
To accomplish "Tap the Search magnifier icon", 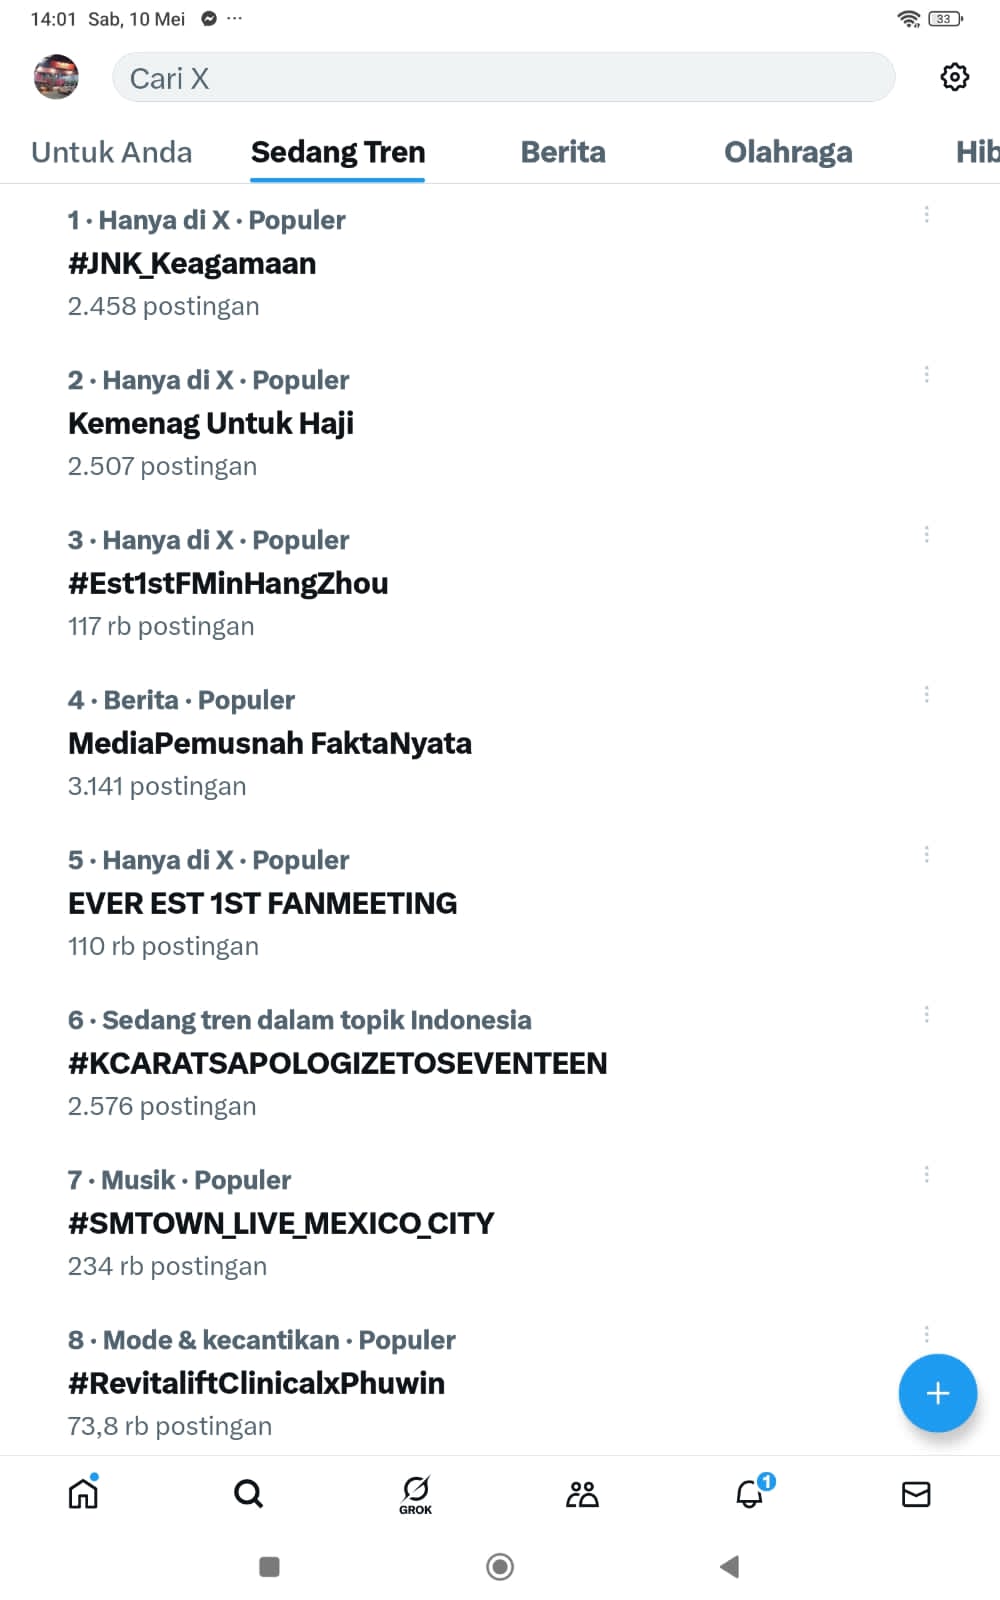I will [x=248, y=1493].
